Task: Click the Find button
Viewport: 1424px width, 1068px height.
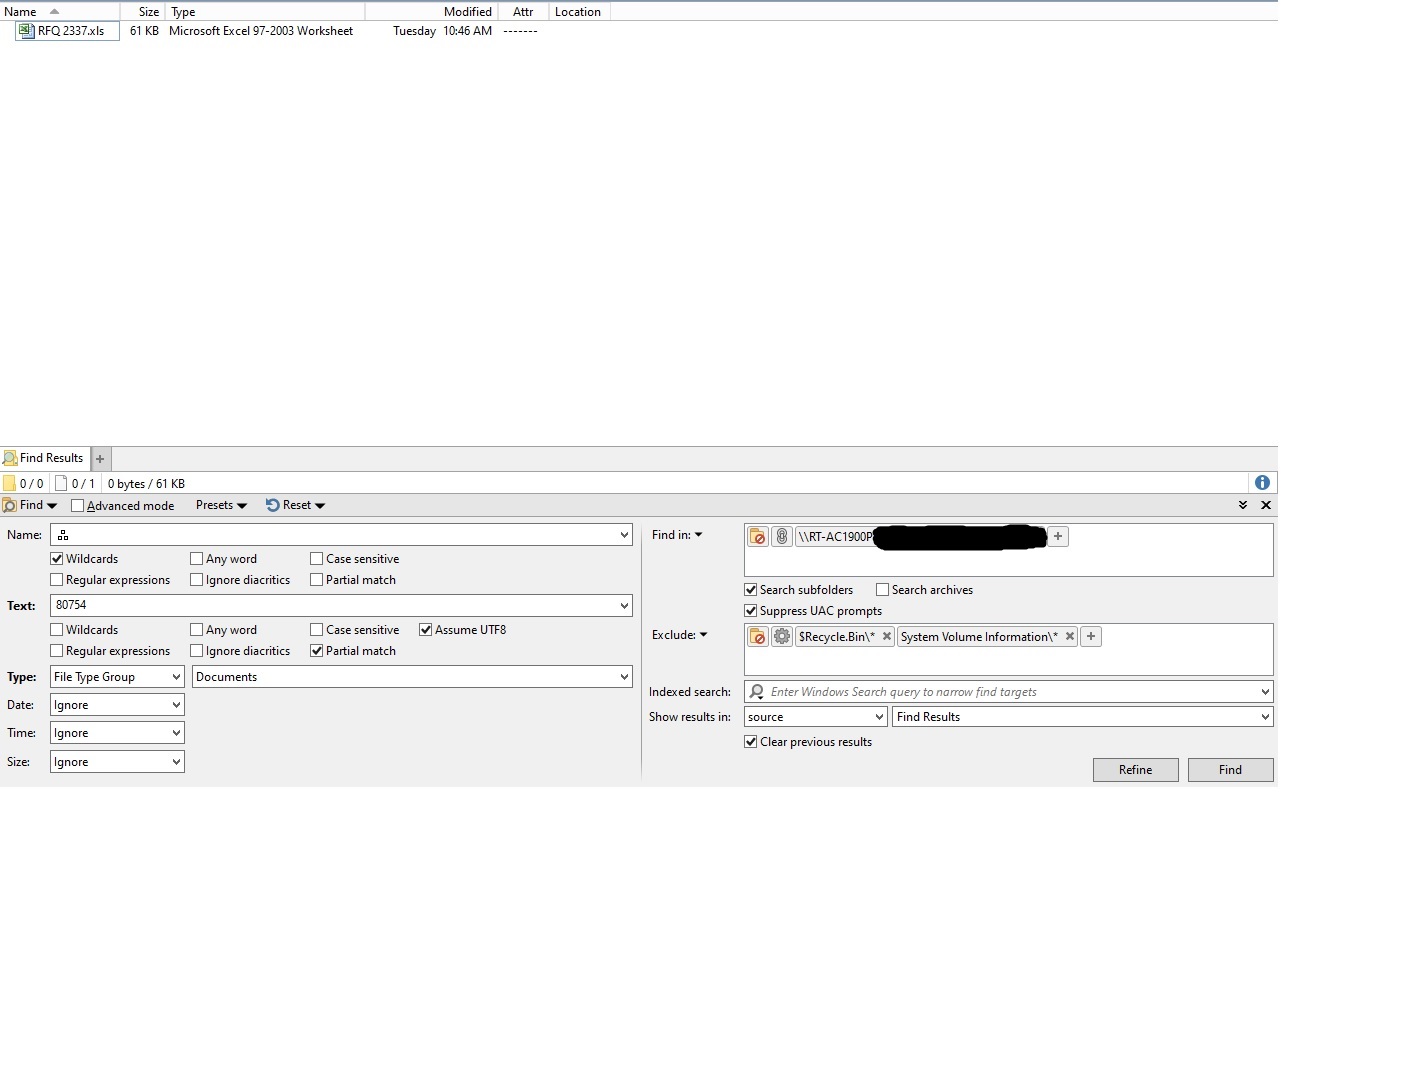Action: coord(1230,770)
